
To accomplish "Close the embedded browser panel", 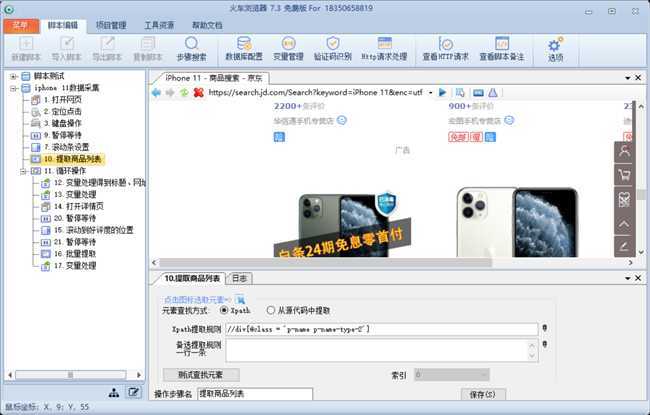I will point(638,78).
